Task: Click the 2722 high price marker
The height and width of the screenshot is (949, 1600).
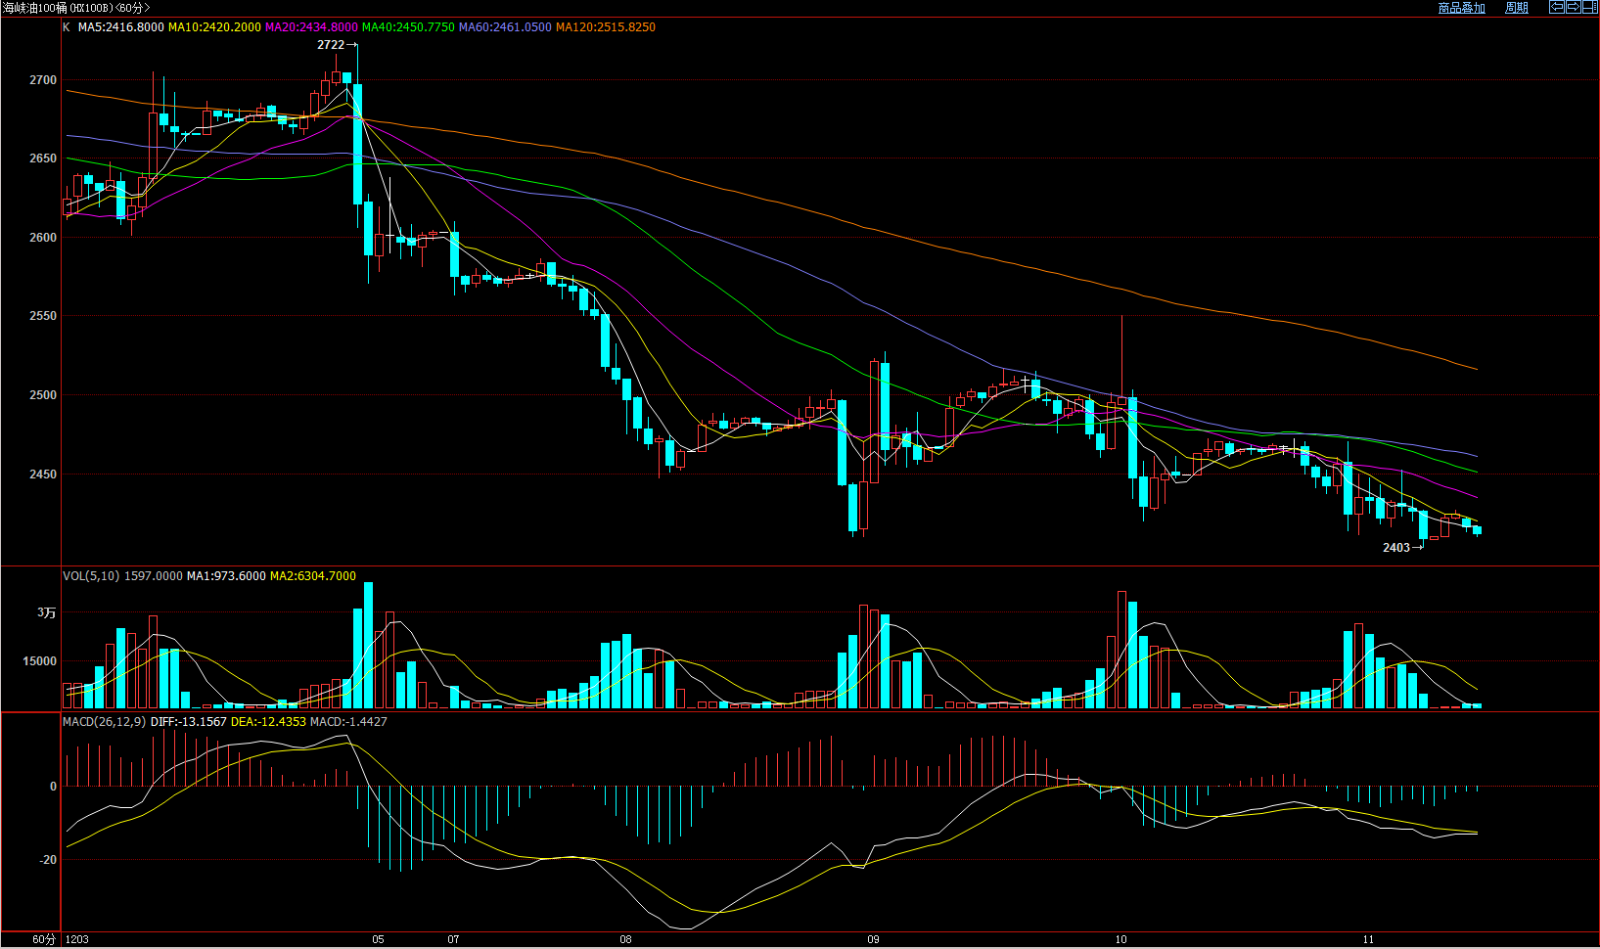Action: coord(331,45)
